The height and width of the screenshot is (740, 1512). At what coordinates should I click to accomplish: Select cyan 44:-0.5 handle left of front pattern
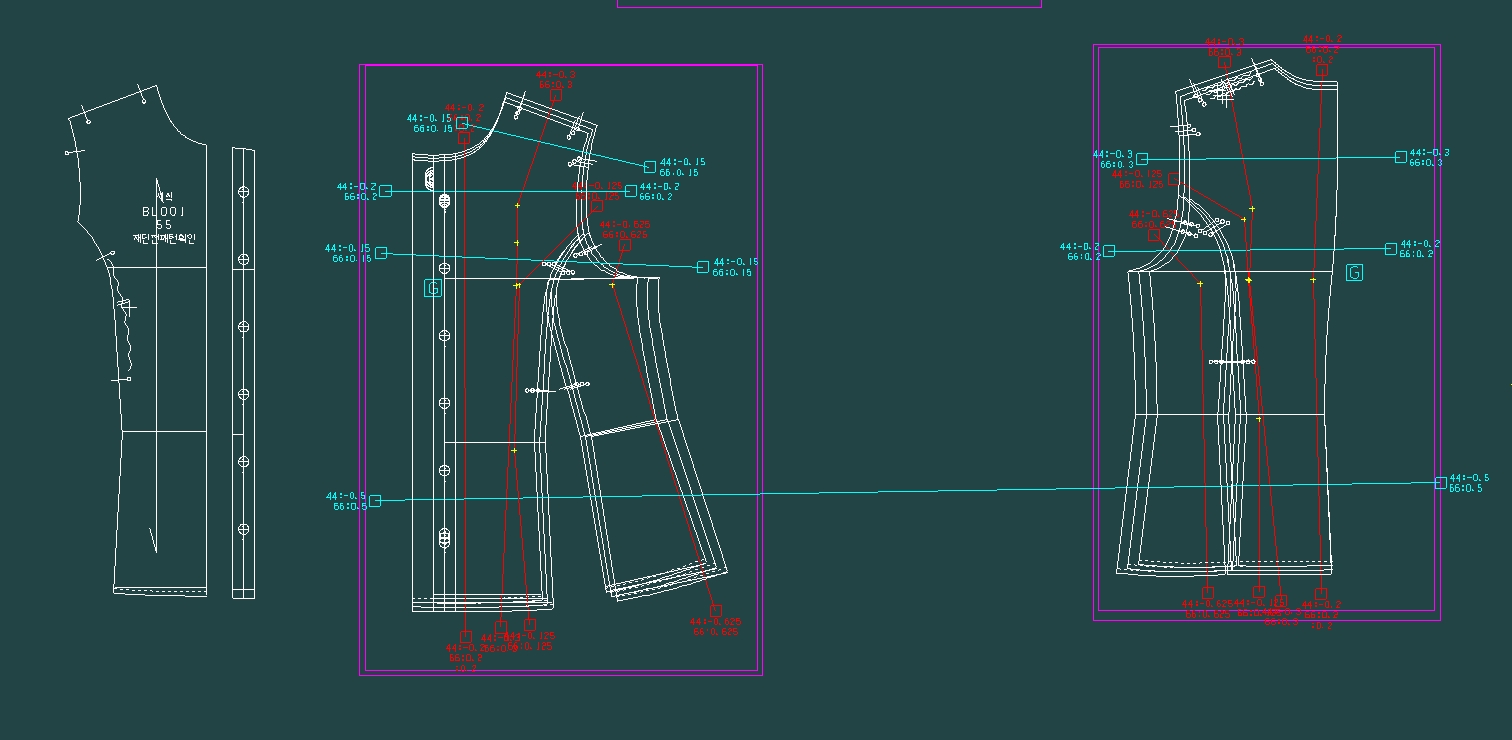coord(375,501)
